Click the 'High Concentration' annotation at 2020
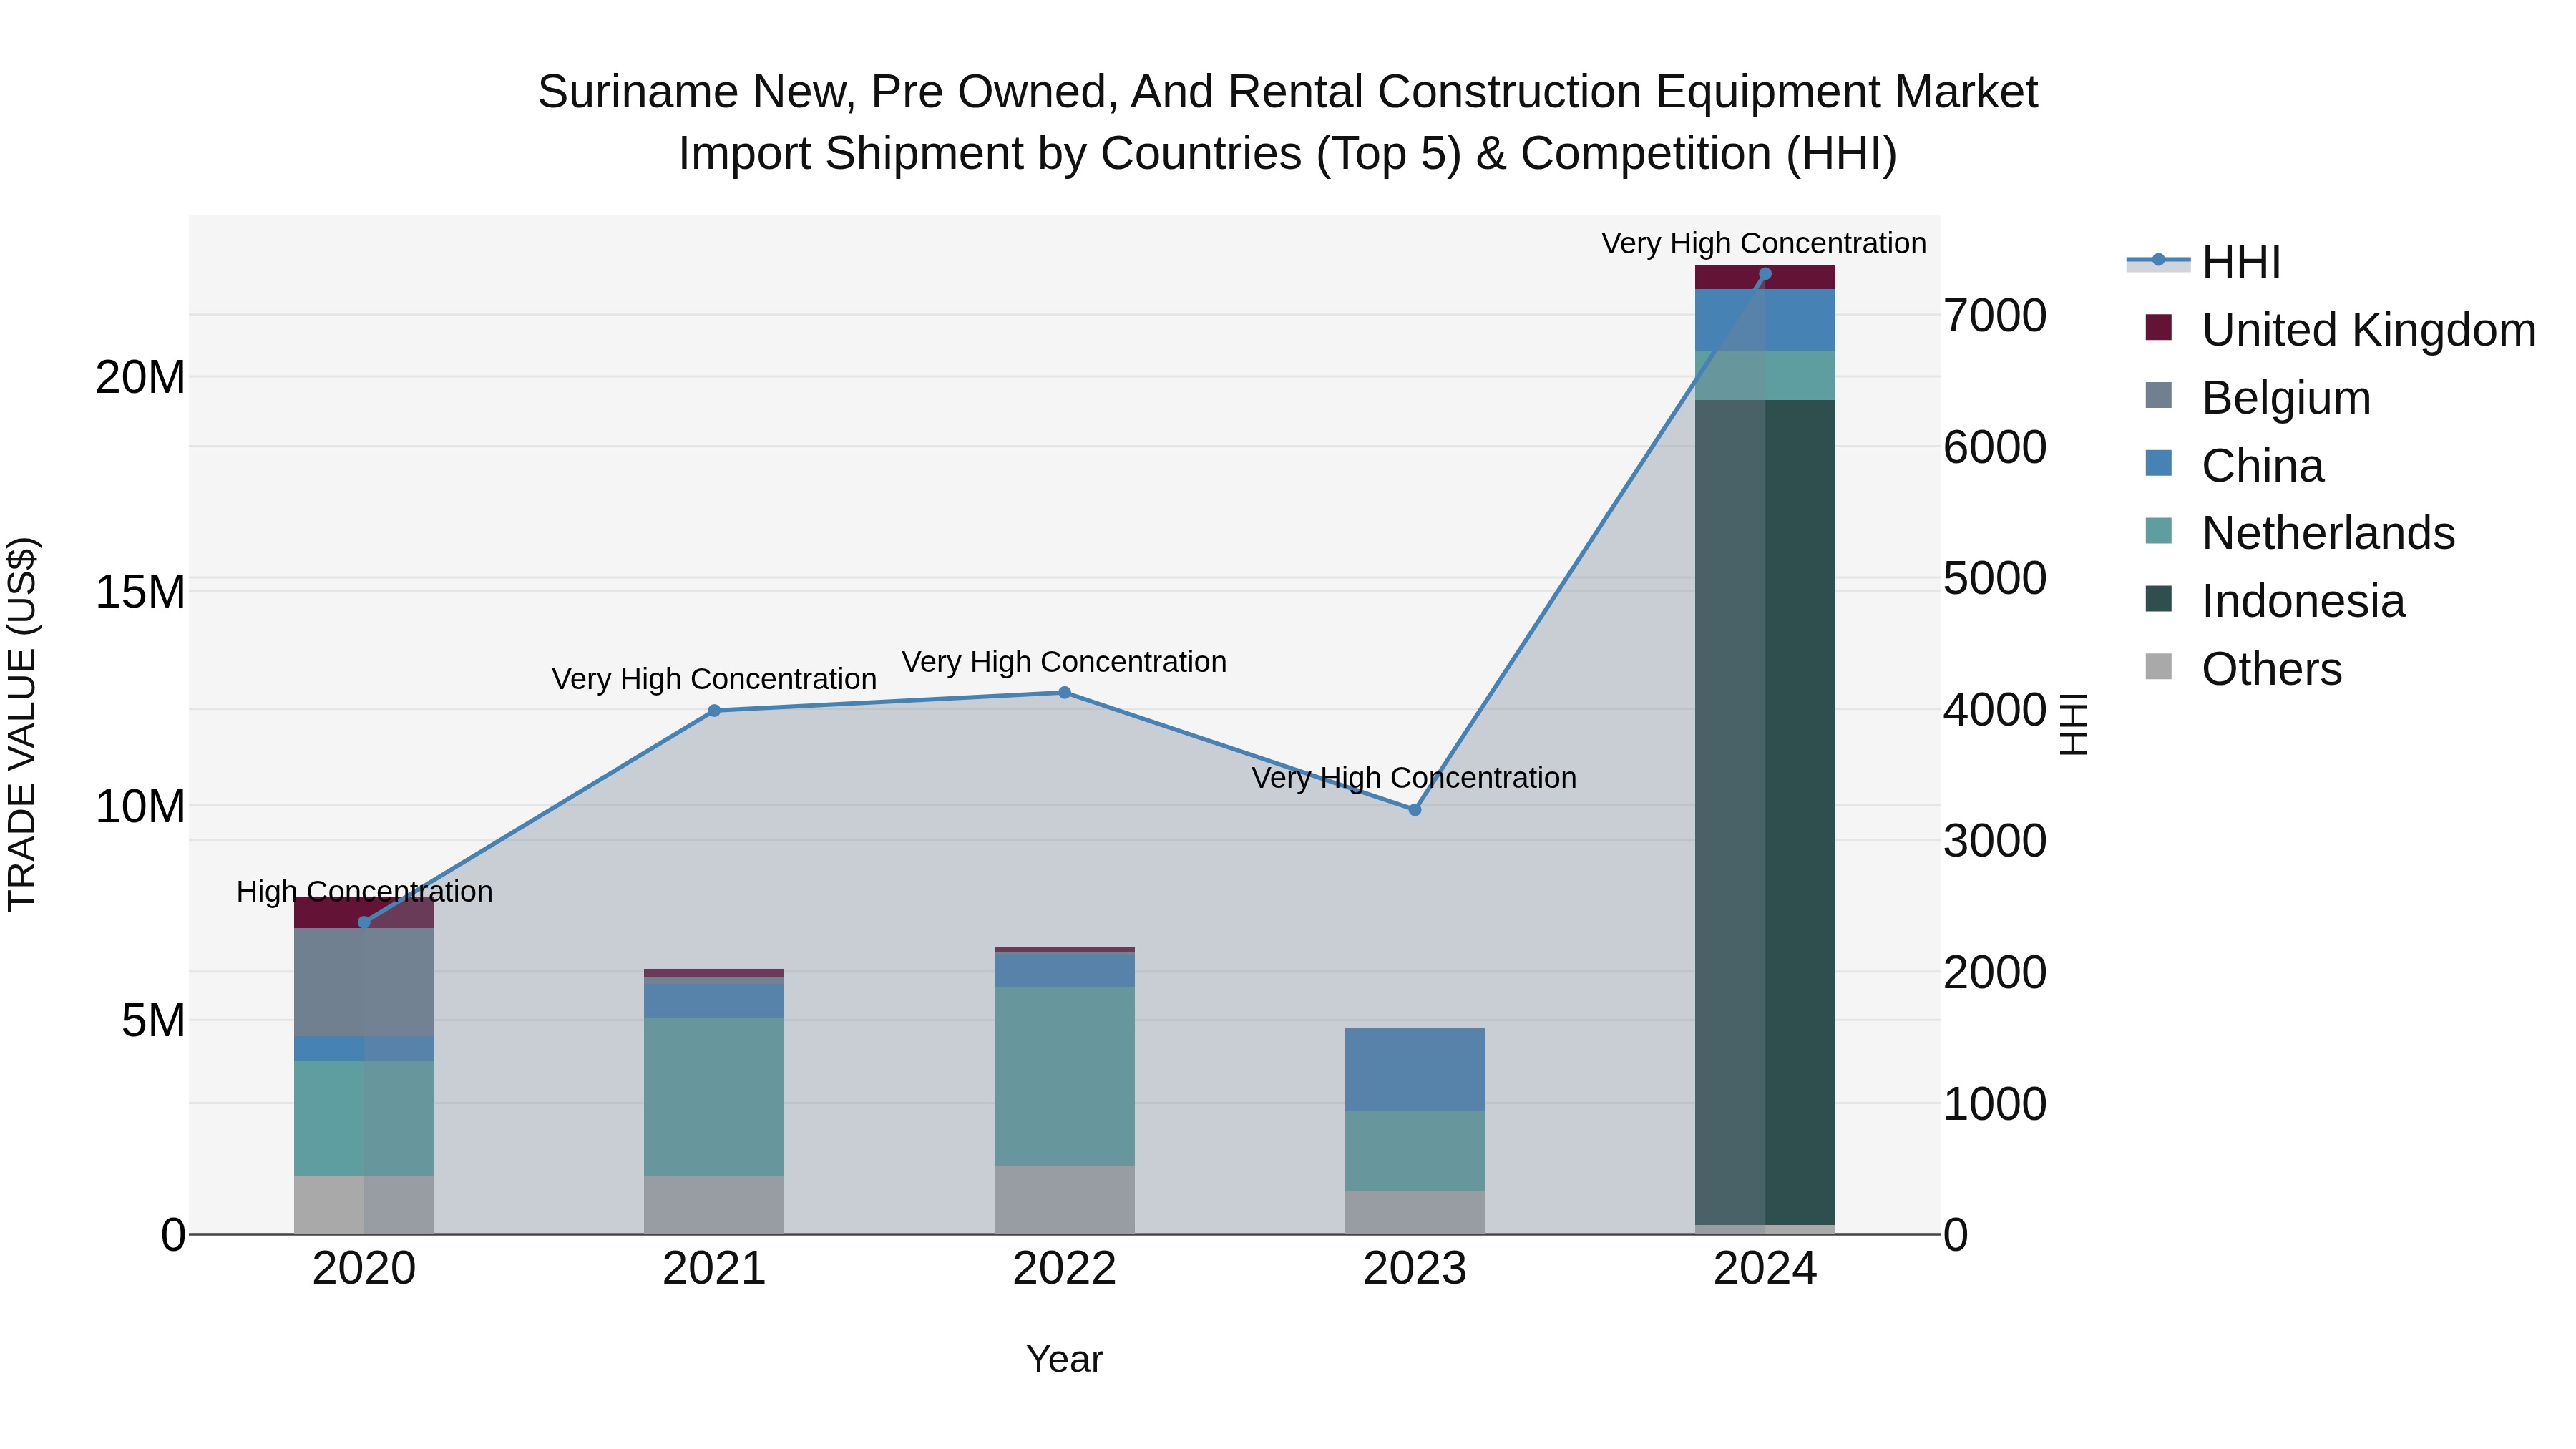 pos(364,891)
